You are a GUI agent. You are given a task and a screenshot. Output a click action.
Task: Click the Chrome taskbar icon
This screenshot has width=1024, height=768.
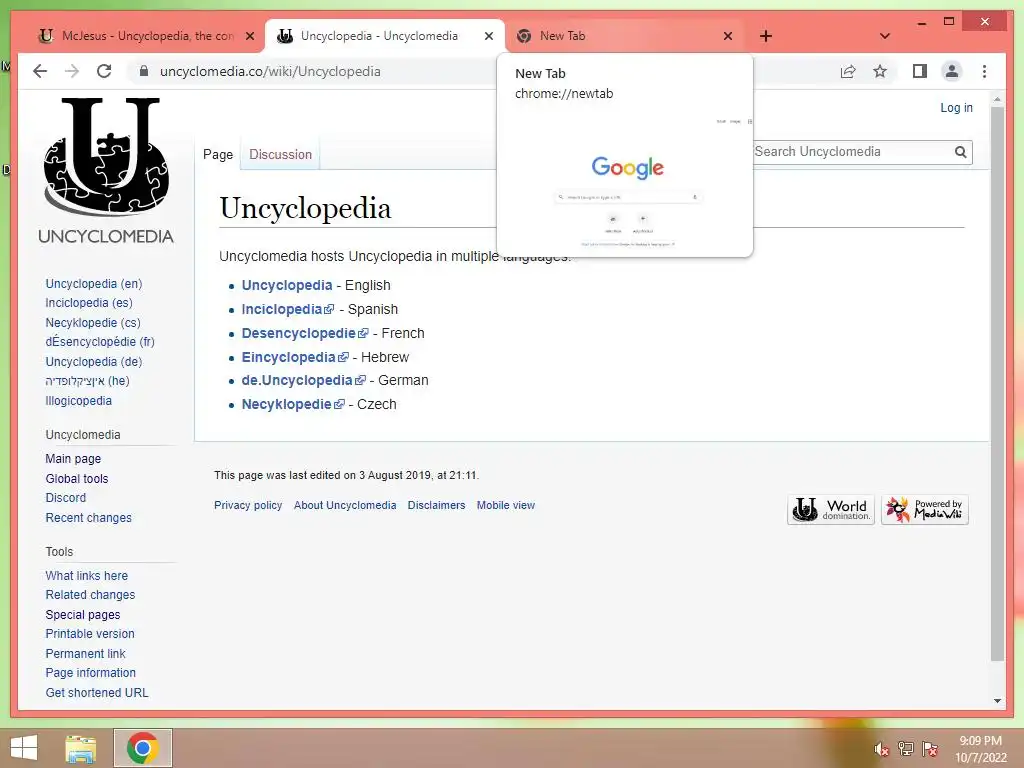(x=142, y=748)
